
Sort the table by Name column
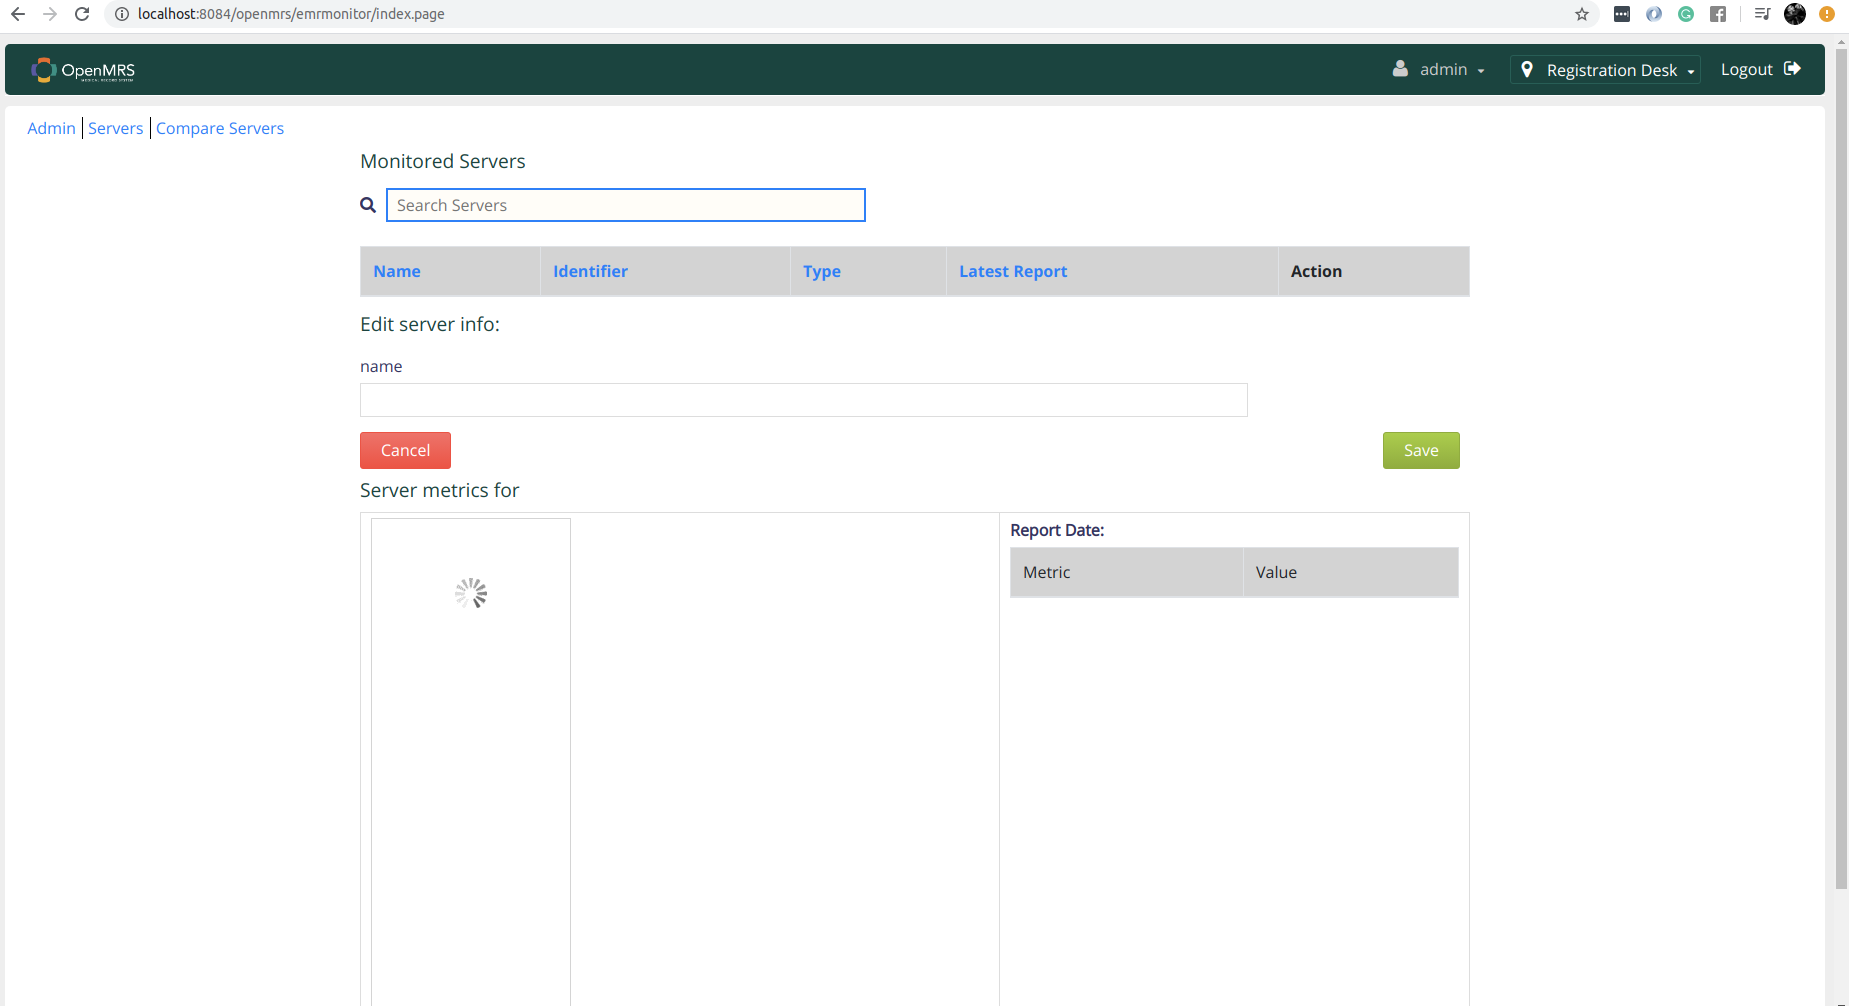pyautogui.click(x=397, y=271)
